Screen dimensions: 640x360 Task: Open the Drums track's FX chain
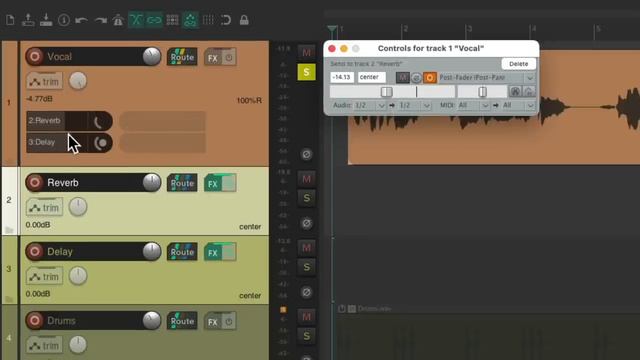click(x=213, y=321)
